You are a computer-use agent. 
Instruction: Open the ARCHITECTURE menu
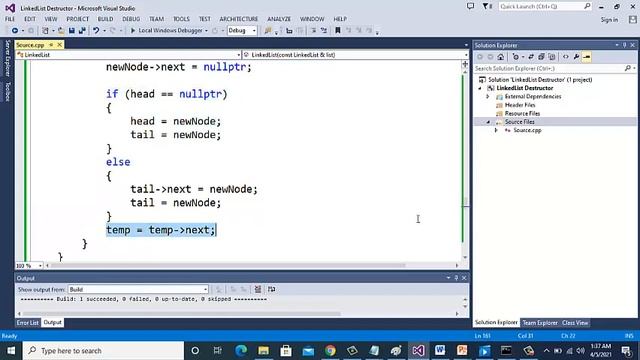click(239, 19)
